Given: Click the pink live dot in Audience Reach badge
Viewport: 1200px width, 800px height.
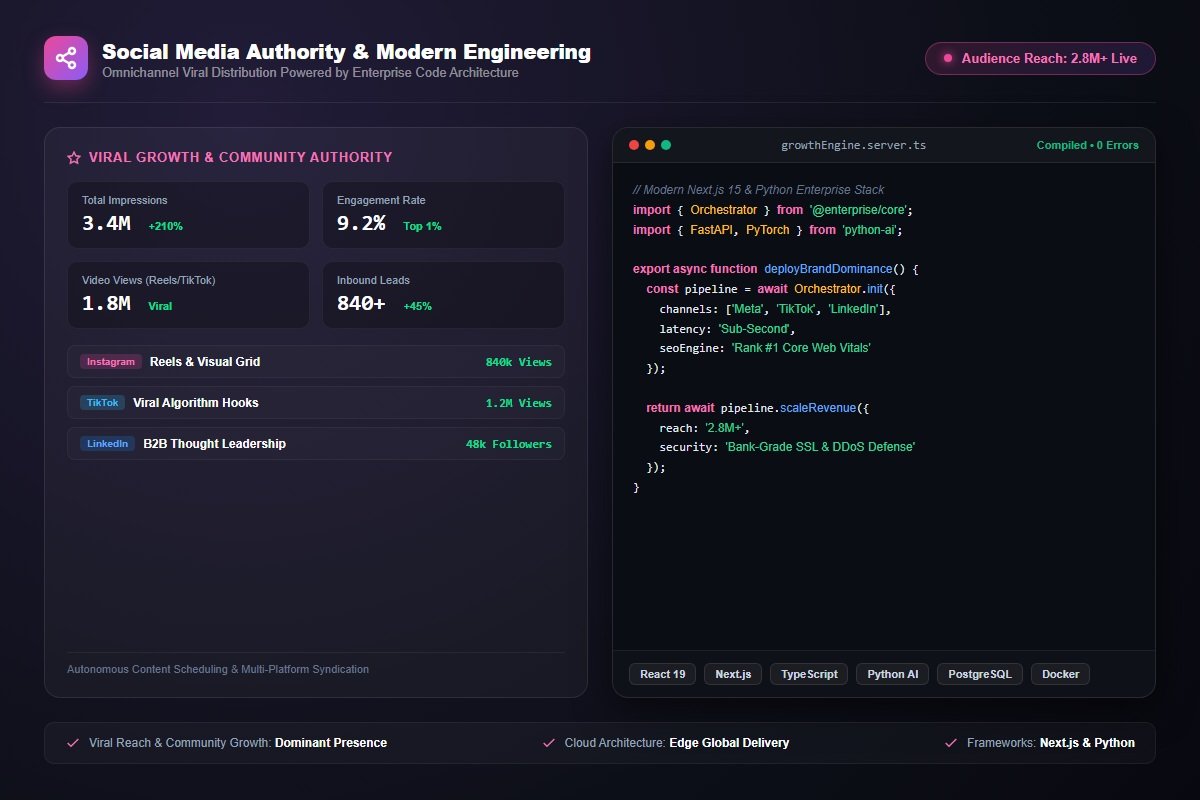Looking at the screenshot, I should (x=948, y=58).
